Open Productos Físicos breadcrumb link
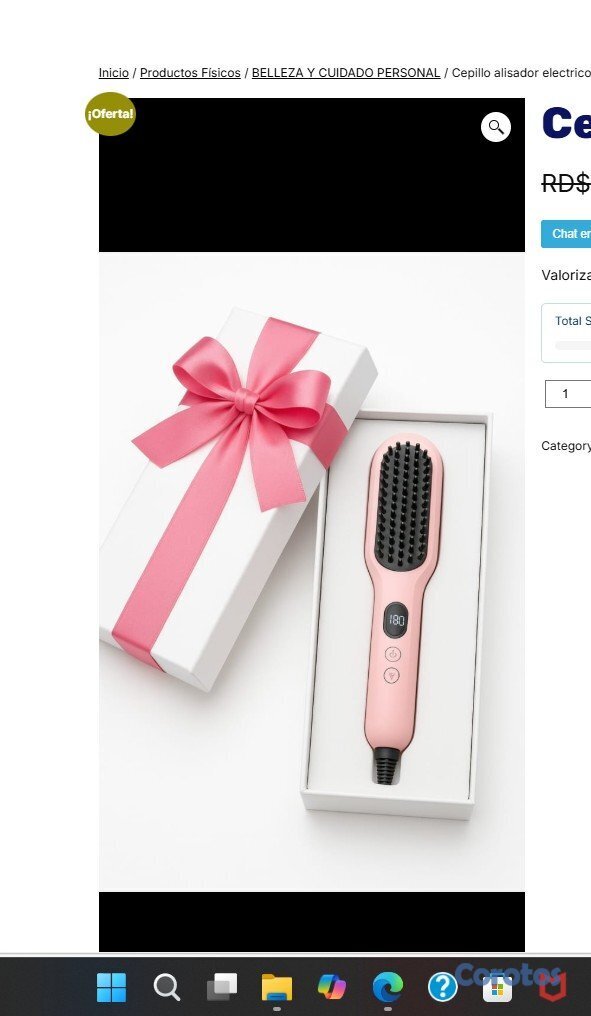This screenshot has height=1016, width=591. pos(190,73)
